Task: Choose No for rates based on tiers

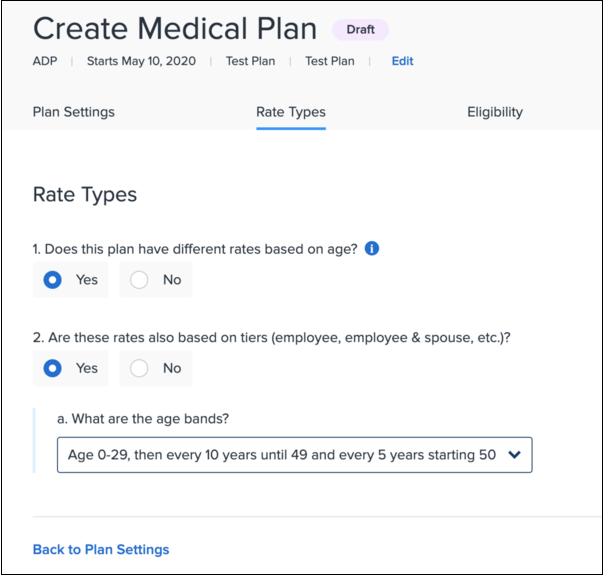Action: pos(139,368)
